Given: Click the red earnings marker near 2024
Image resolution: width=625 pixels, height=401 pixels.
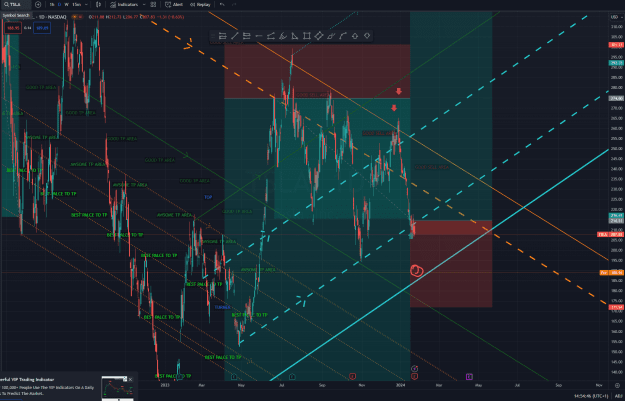Looking at the screenshot, I should point(414,376).
